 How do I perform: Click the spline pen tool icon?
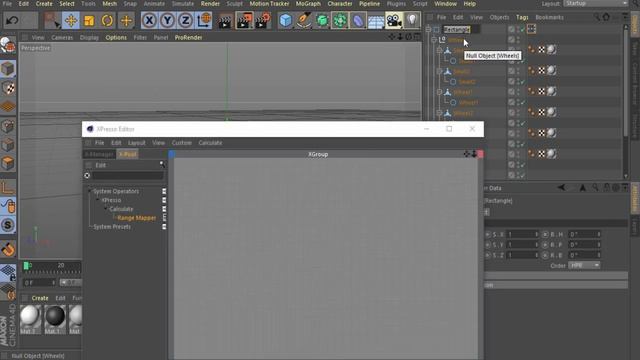tap(304, 20)
